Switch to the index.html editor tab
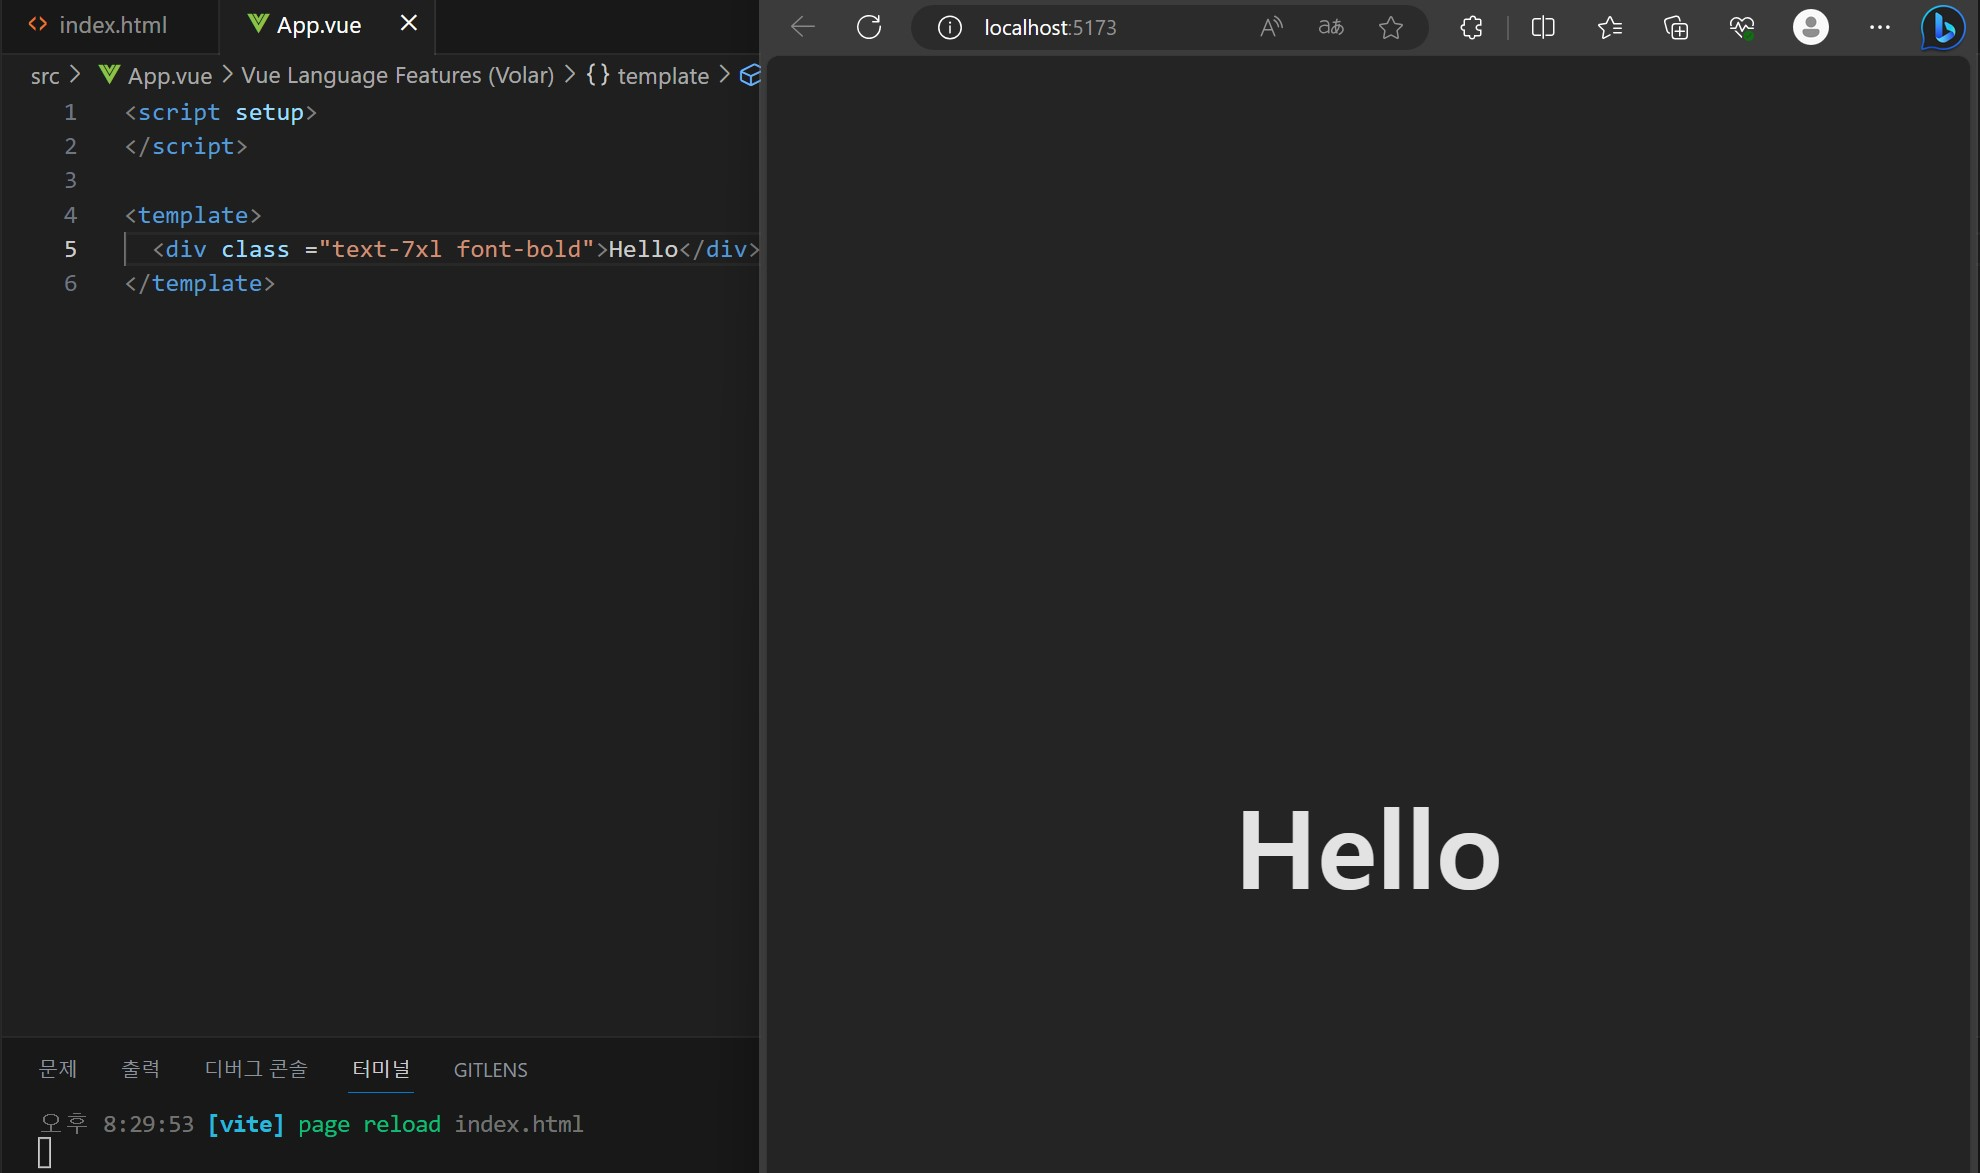This screenshot has height=1173, width=1980. pyautogui.click(x=112, y=26)
